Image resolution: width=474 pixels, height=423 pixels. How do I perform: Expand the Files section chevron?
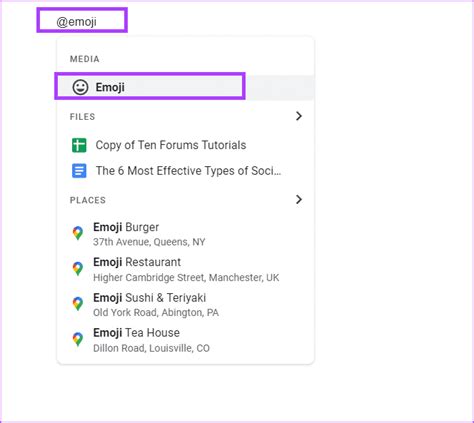[299, 116]
